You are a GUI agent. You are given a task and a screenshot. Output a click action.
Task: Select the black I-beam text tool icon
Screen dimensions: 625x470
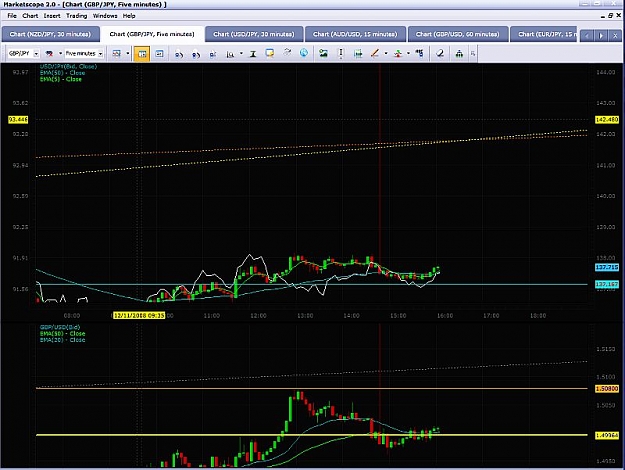coord(253,54)
